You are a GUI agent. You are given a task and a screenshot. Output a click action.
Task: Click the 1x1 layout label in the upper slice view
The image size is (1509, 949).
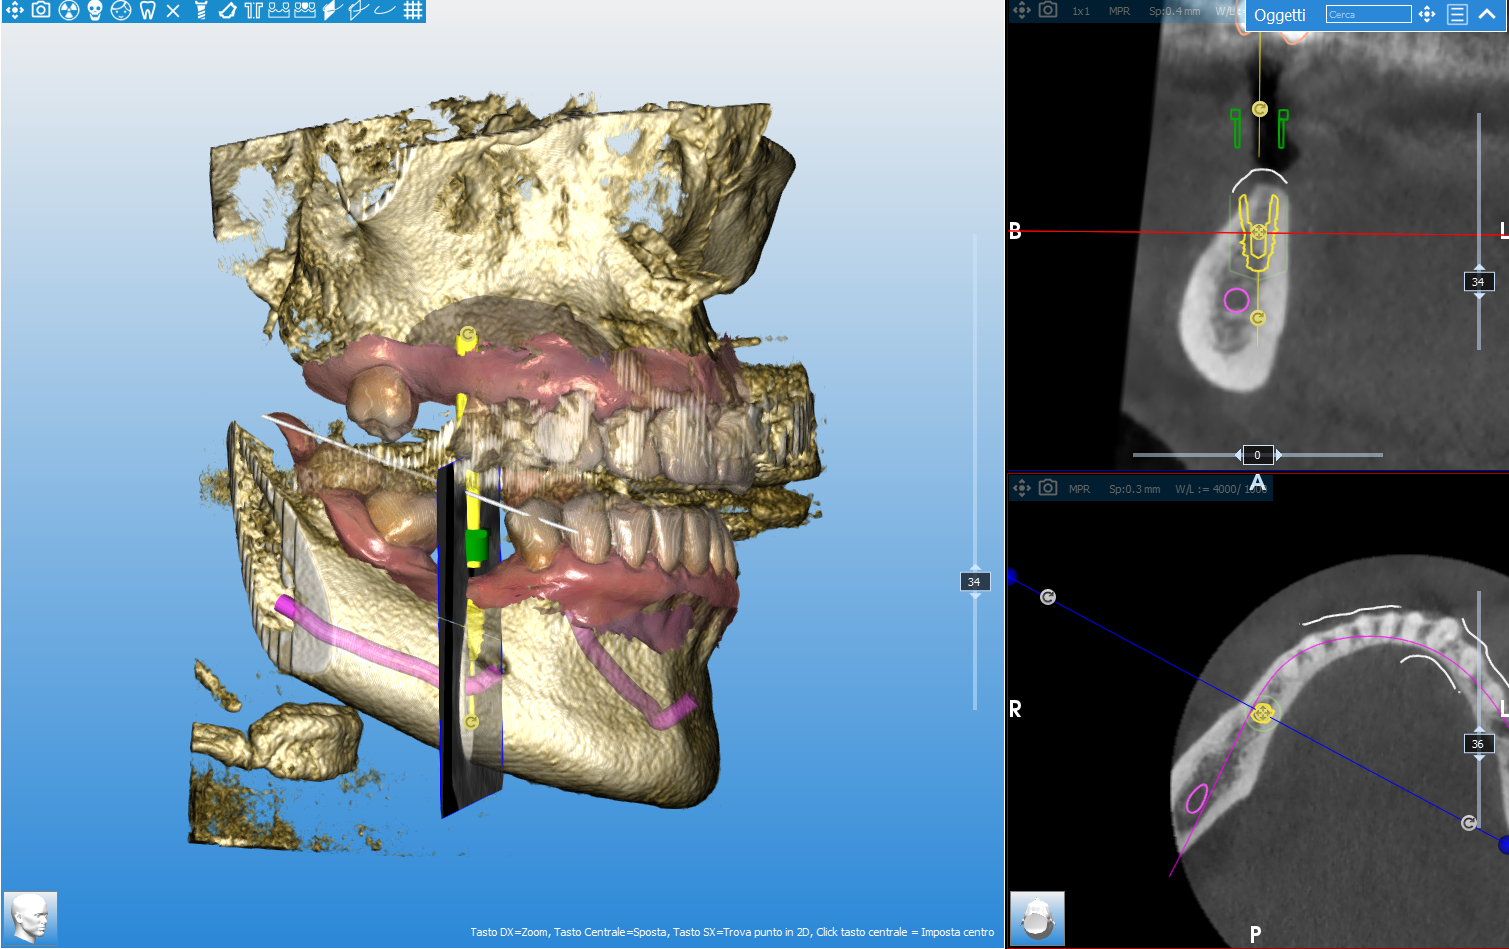point(1081,11)
